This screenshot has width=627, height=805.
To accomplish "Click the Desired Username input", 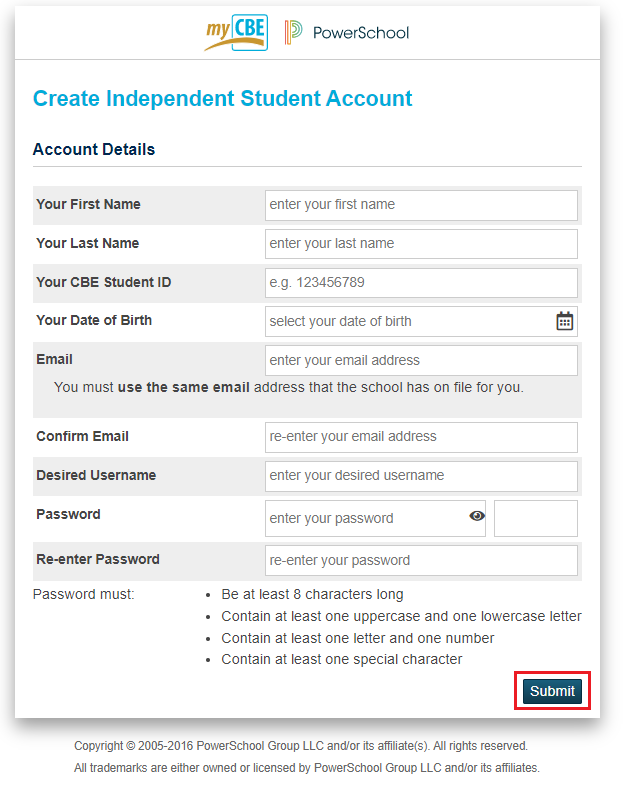I will (x=421, y=476).
